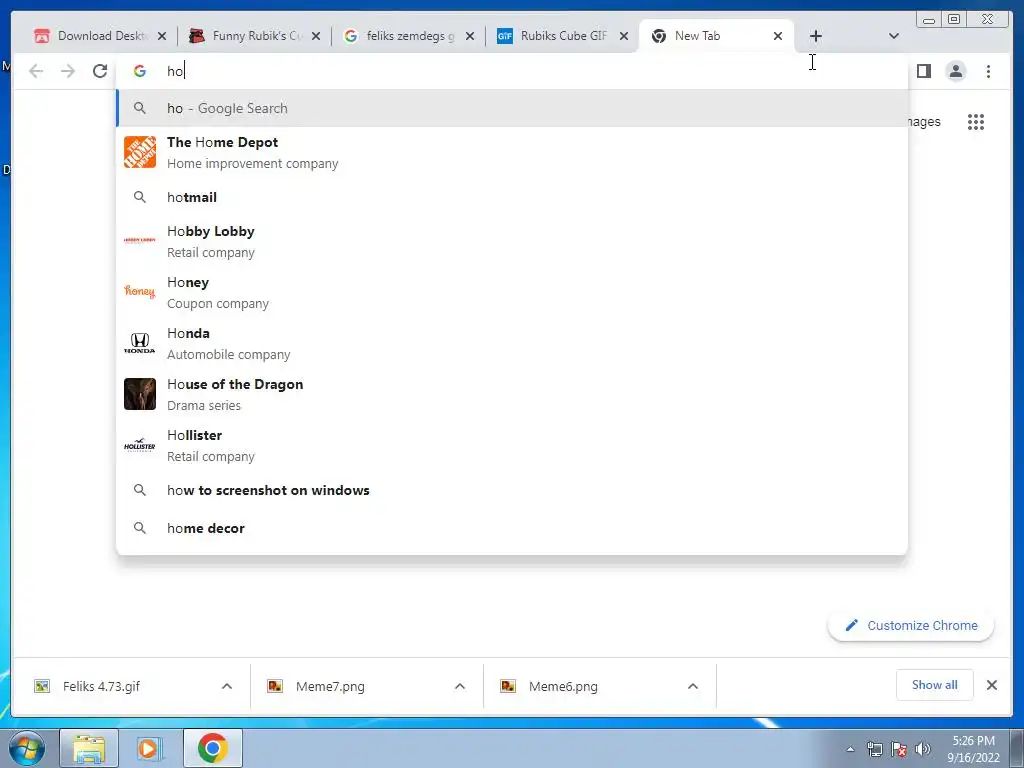
Task: Click the Hobby Lobby logo suggestion
Action: pos(140,241)
